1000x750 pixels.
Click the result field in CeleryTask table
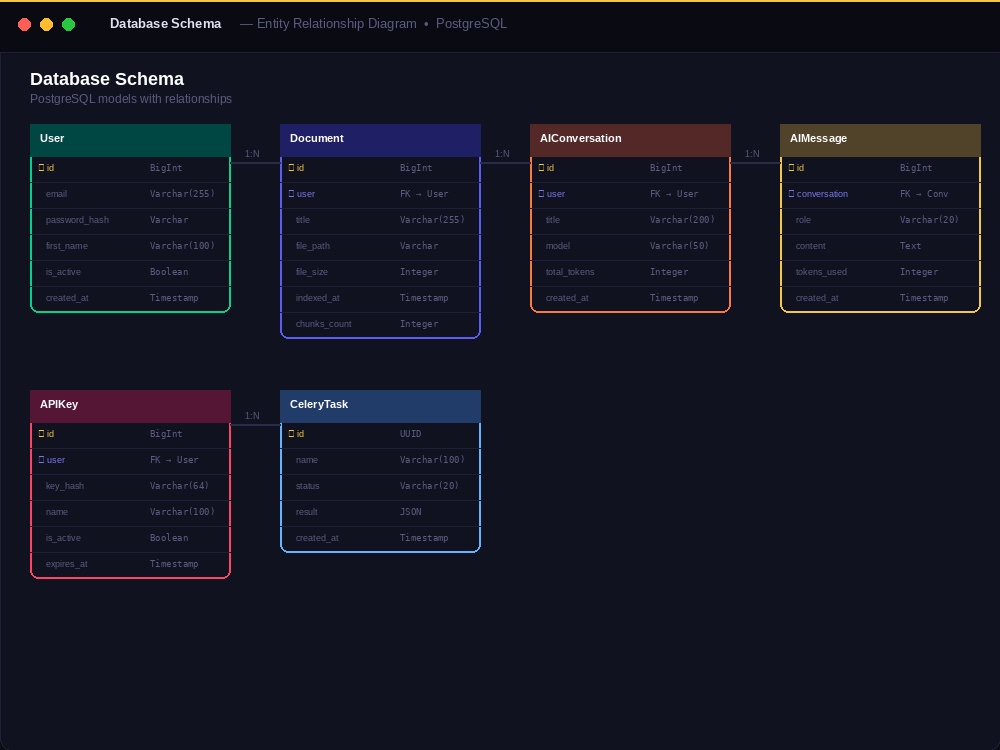coord(380,512)
